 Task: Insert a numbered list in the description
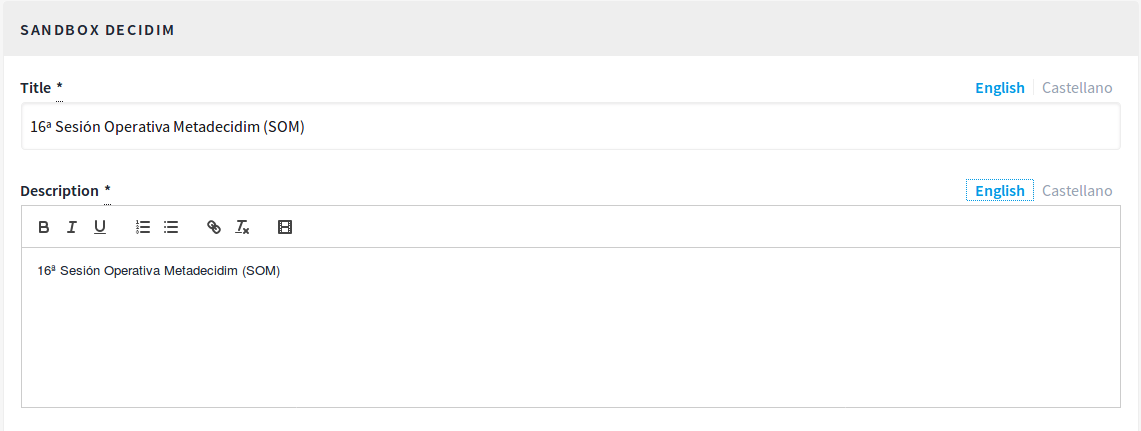coord(143,227)
